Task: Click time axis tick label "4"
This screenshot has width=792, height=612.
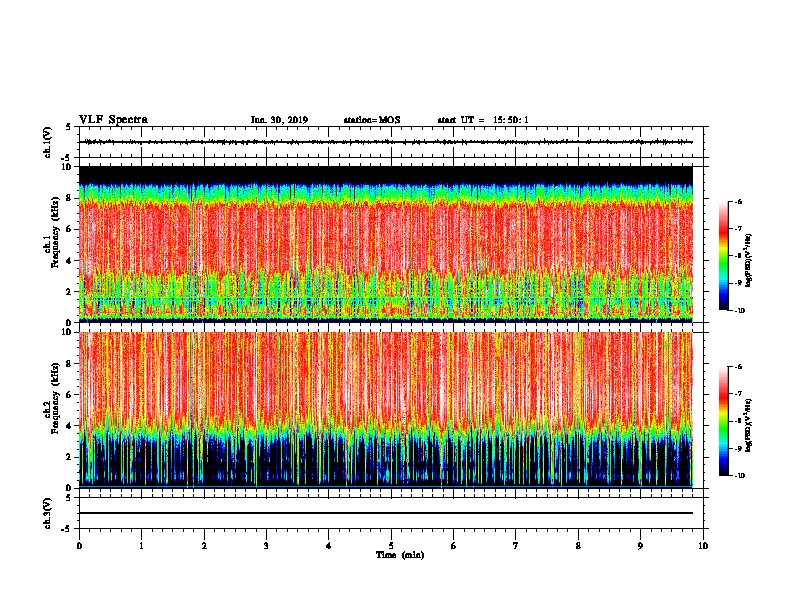Action: [x=329, y=546]
